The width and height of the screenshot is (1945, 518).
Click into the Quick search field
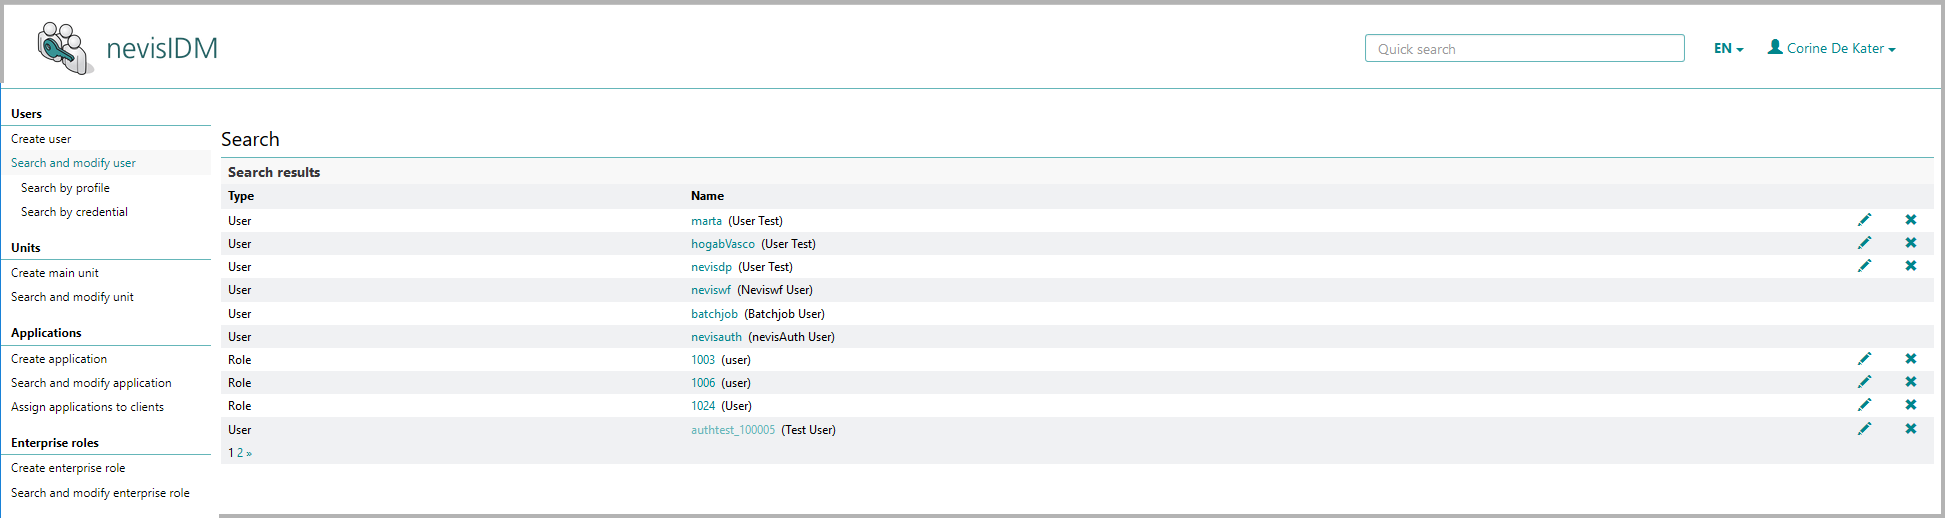click(x=1524, y=48)
